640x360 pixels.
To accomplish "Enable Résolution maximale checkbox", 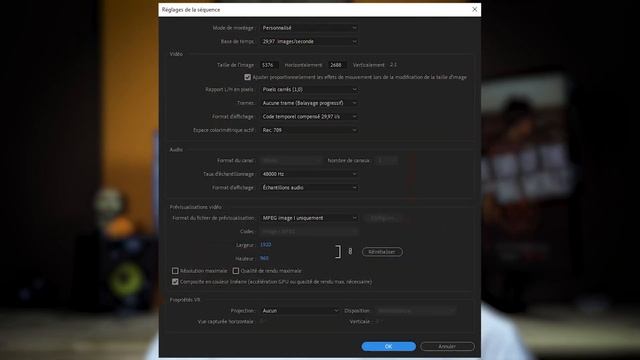I will click(x=175, y=271).
